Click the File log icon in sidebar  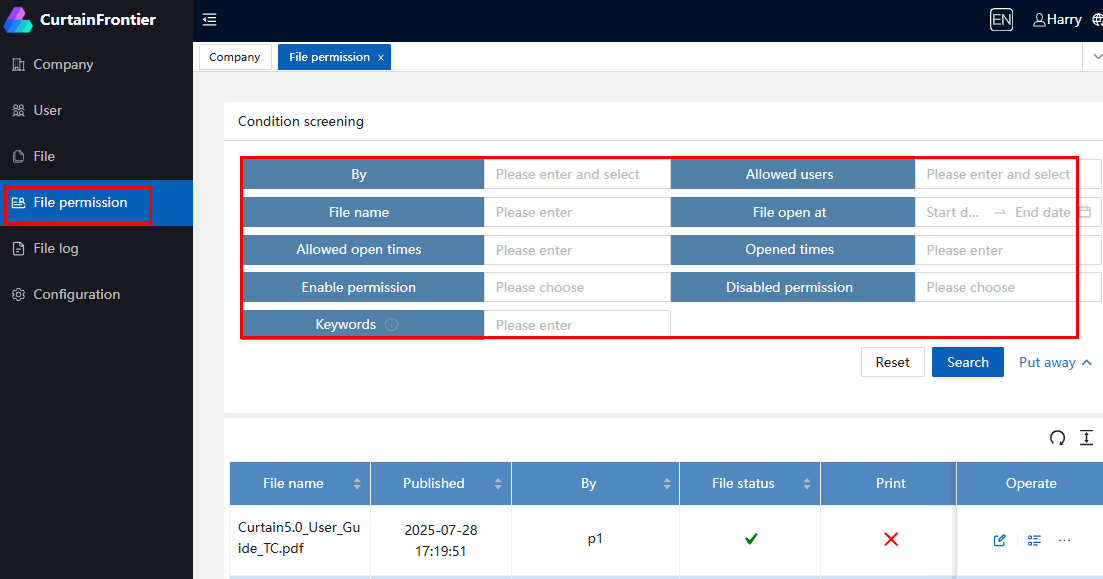click(18, 248)
